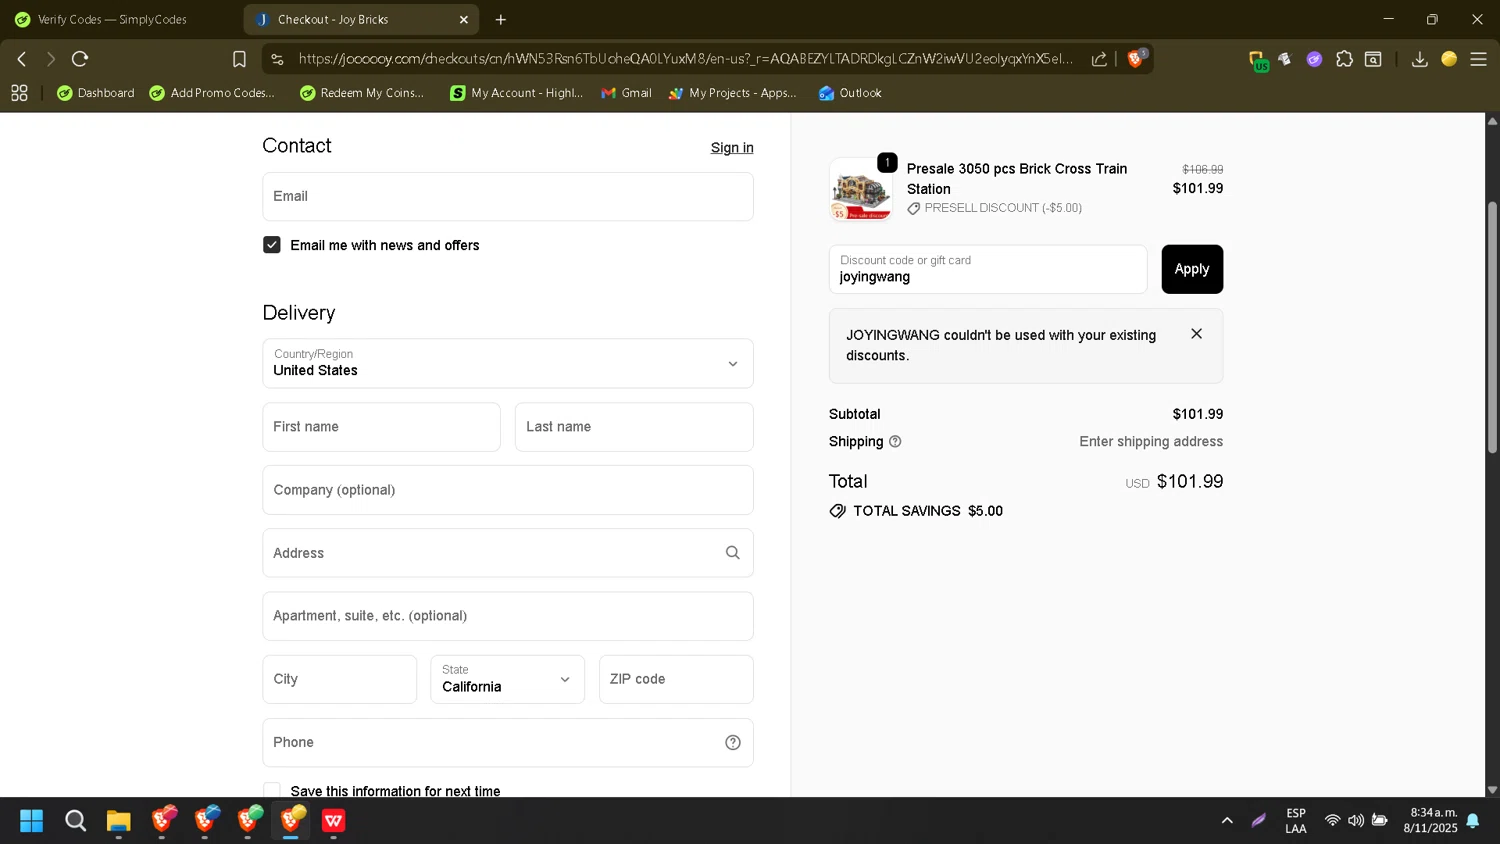Focus the Address input field

coord(508,553)
